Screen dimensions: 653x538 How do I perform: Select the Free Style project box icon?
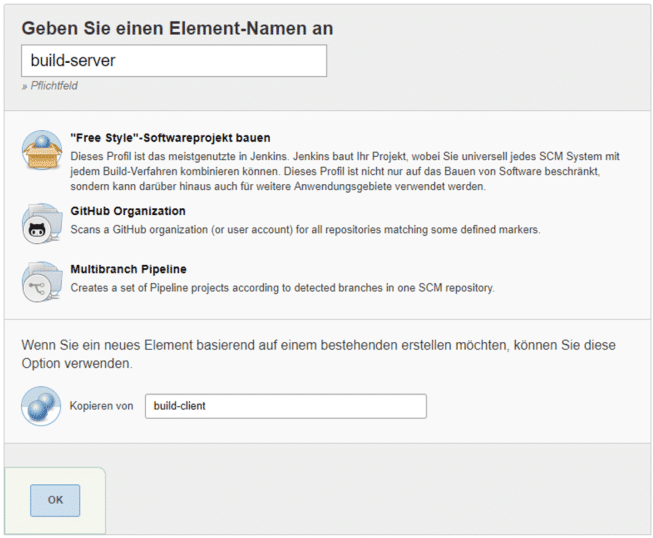pos(42,150)
